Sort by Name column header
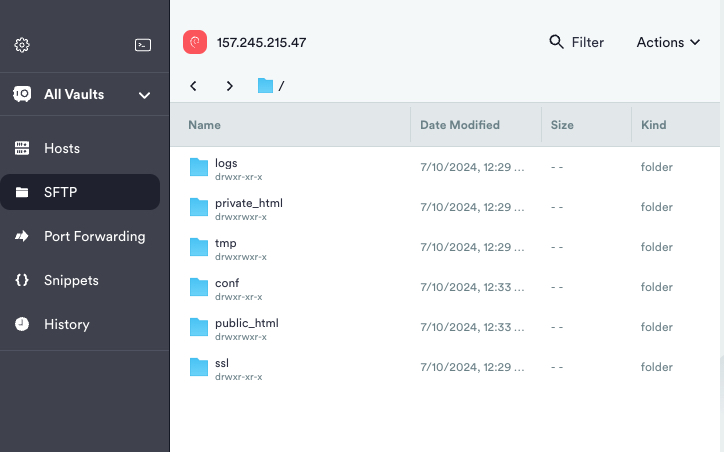 [205, 125]
